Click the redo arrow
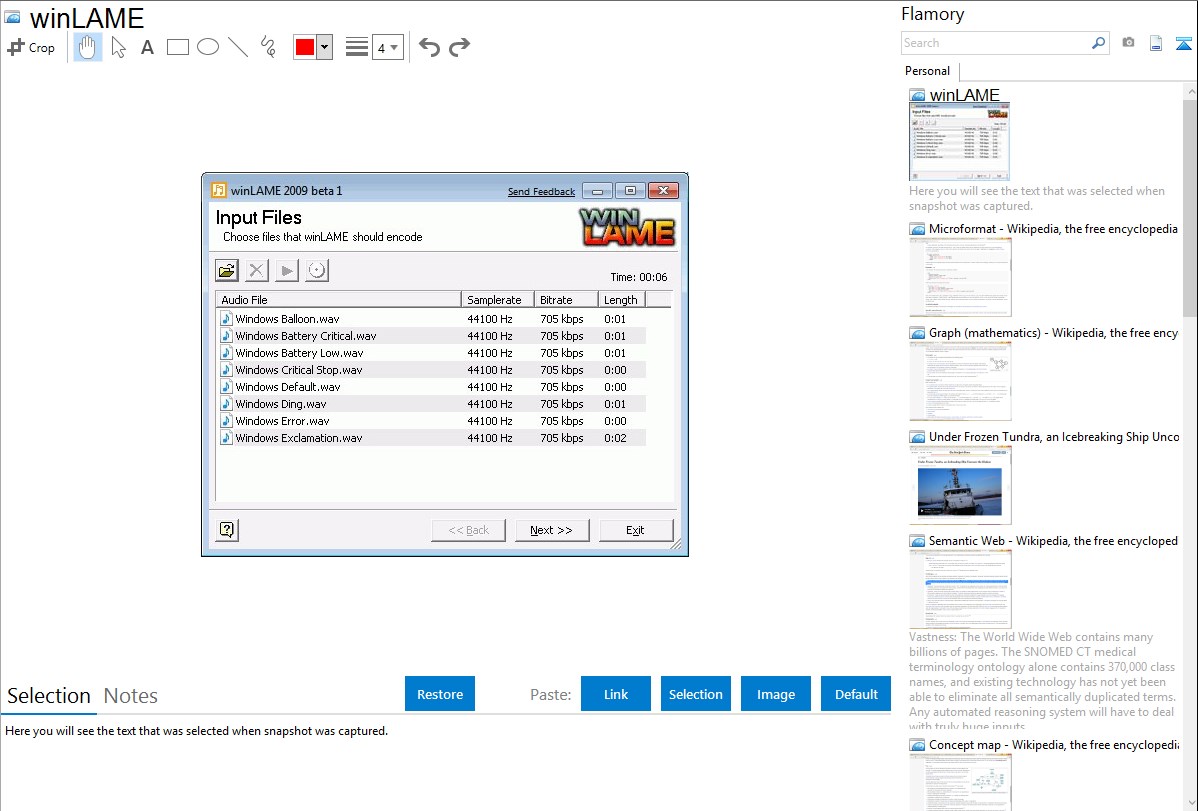 point(460,47)
